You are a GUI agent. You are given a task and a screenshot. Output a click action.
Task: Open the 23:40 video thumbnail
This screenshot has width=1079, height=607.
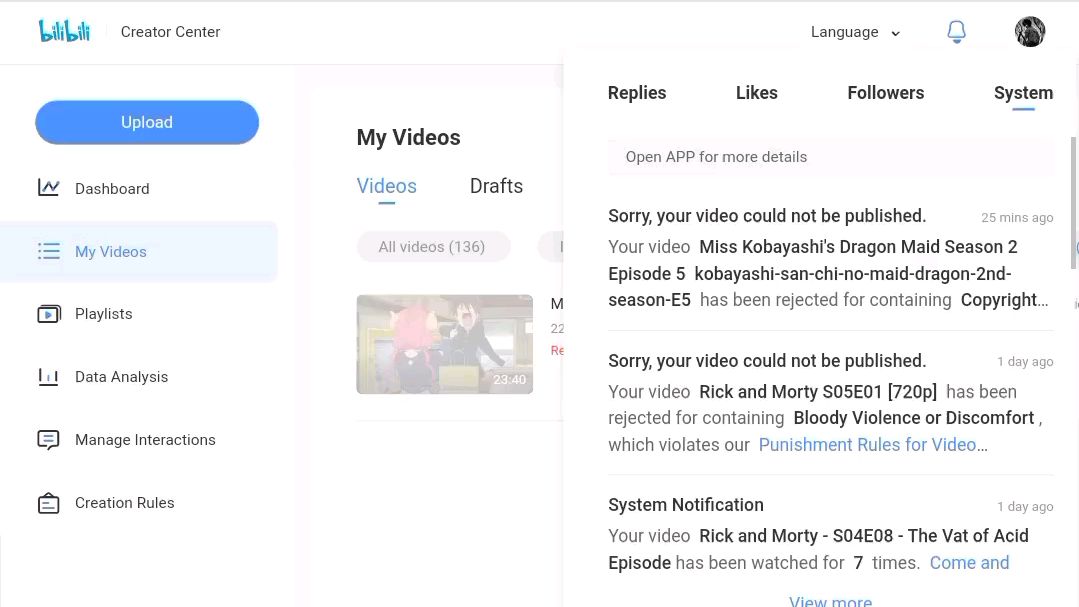point(445,344)
